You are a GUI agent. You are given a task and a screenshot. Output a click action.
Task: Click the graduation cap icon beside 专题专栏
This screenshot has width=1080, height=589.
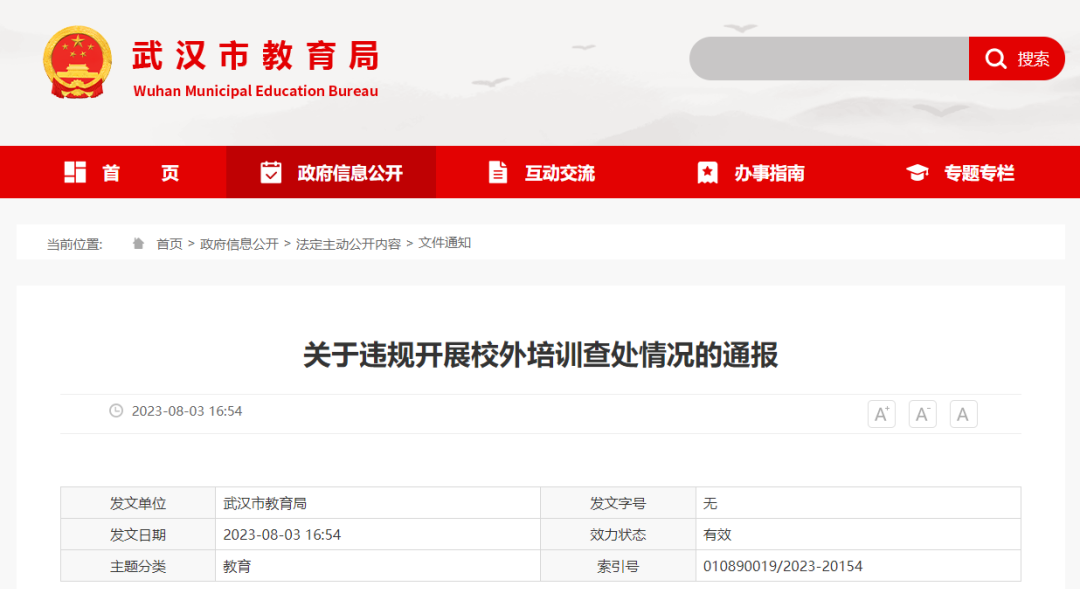(x=917, y=172)
